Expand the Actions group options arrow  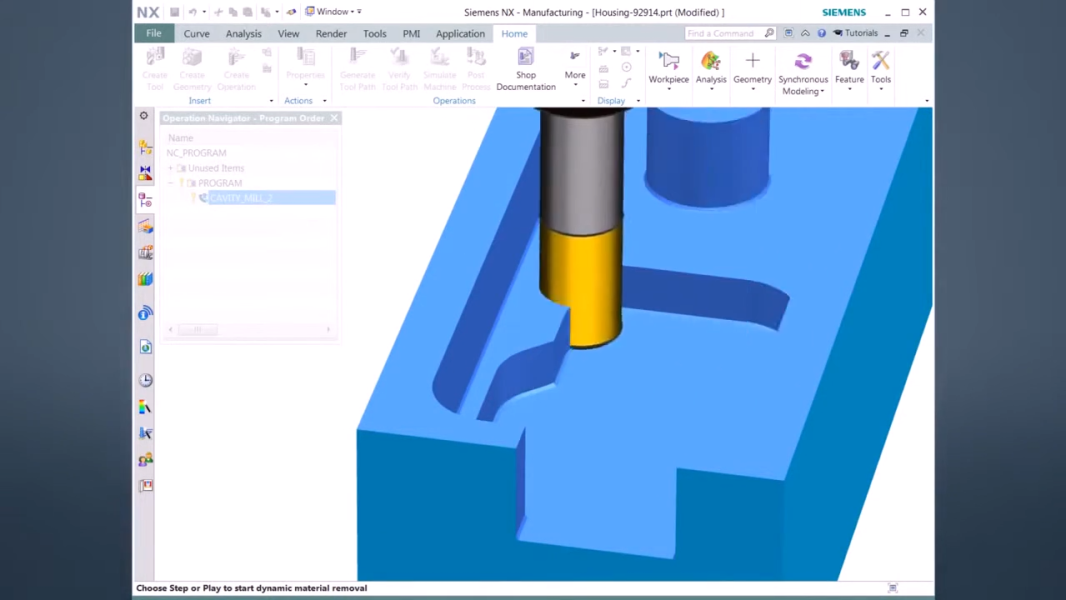(x=324, y=101)
